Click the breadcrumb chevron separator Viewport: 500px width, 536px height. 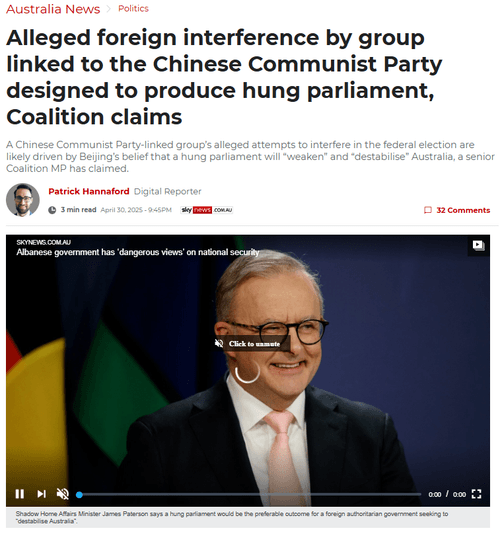click(x=109, y=9)
